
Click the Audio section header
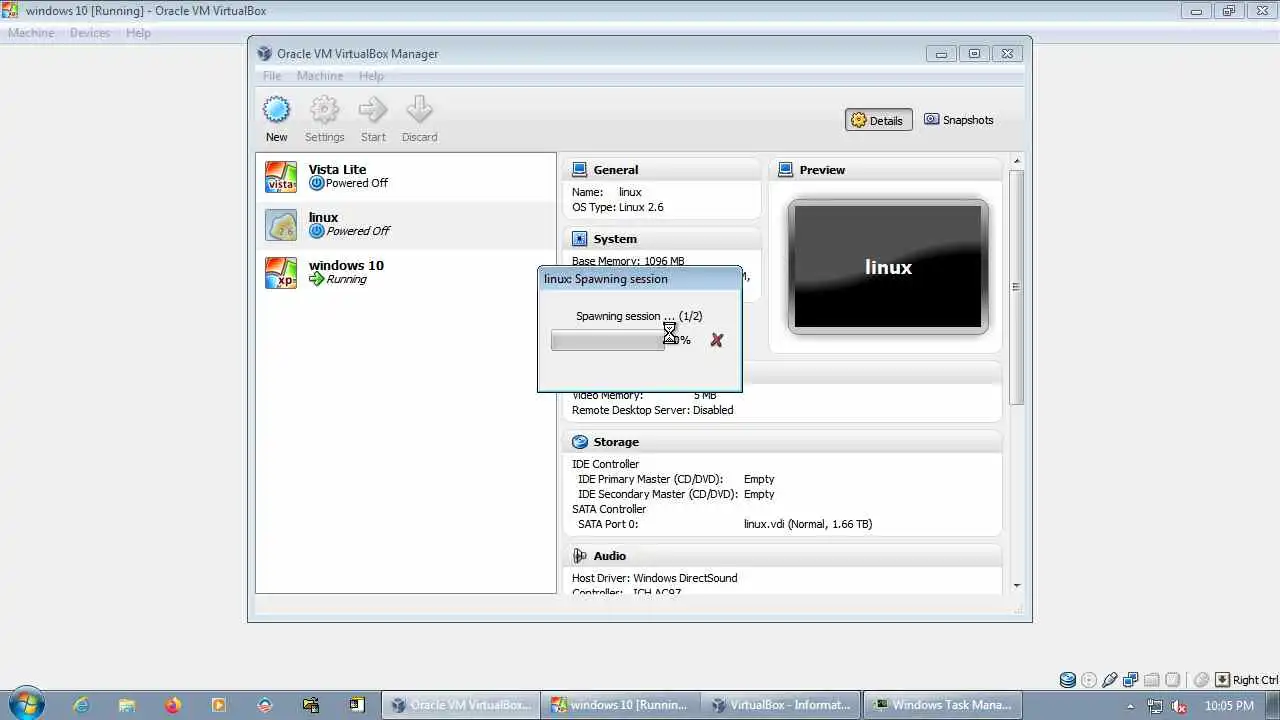coord(782,556)
